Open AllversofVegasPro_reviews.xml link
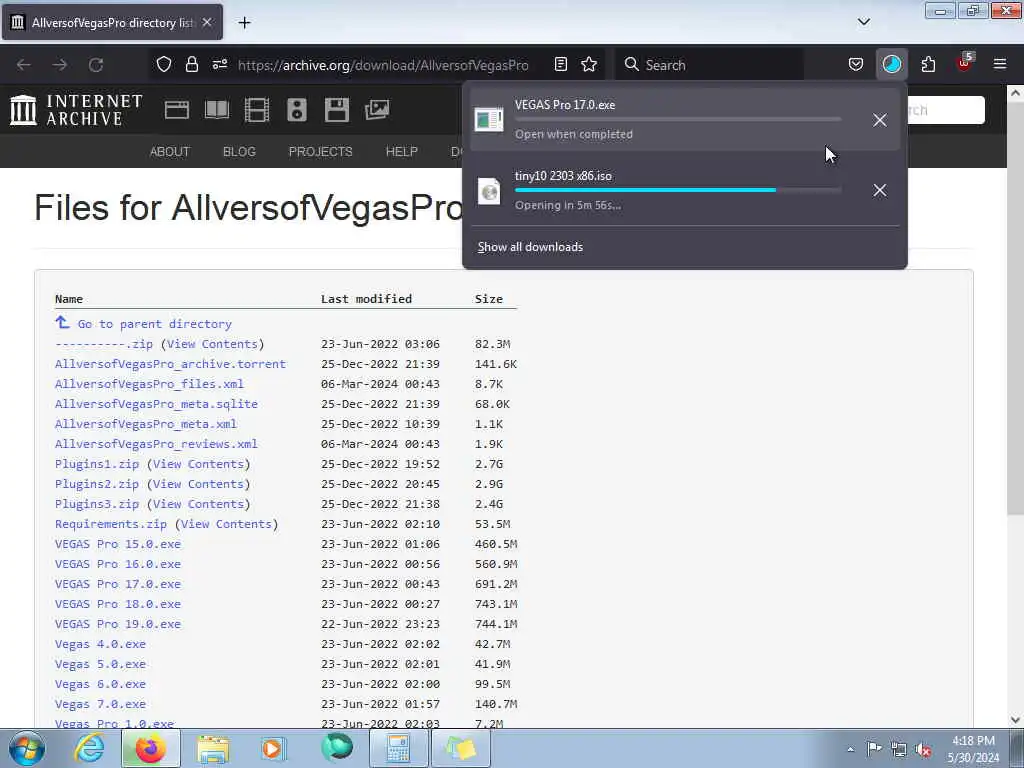Screen dimensions: 1024x768 click(x=156, y=444)
